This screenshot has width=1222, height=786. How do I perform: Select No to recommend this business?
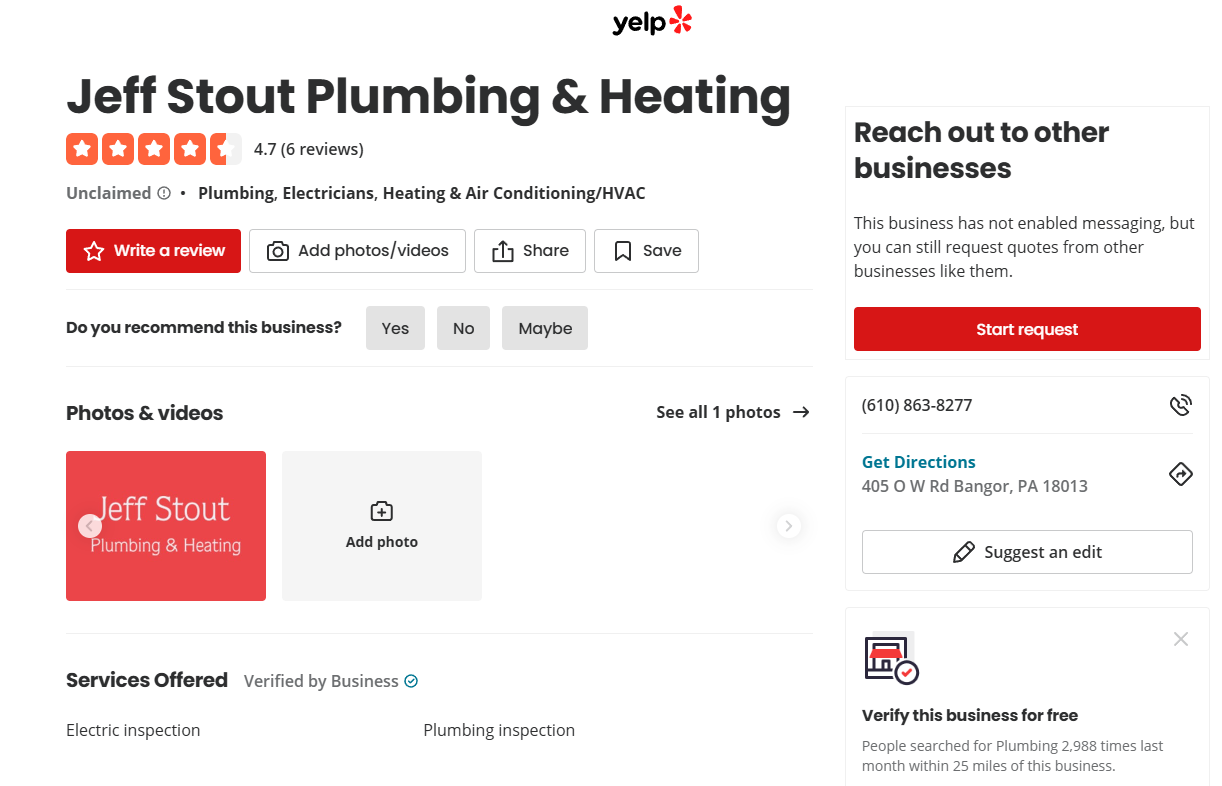point(463,328)
